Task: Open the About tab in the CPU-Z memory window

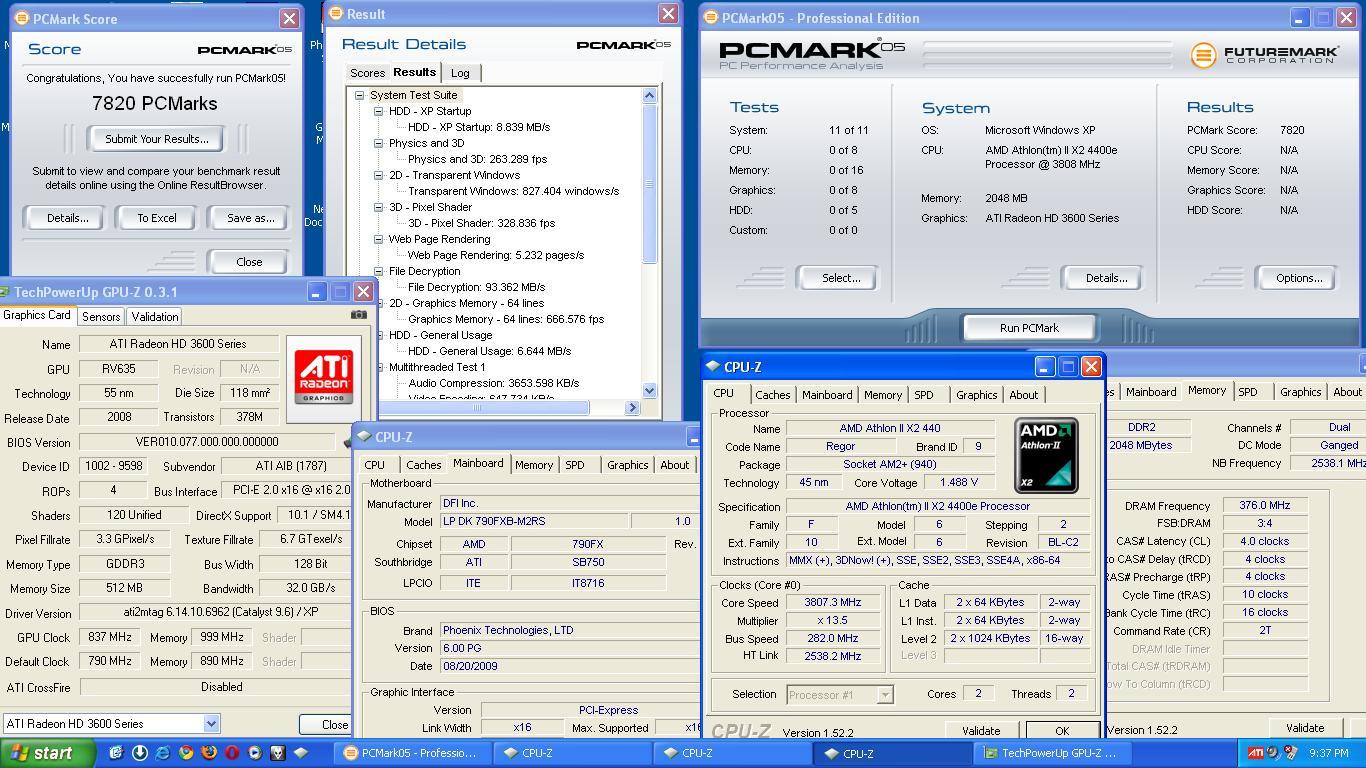Action: point(1347,392)
